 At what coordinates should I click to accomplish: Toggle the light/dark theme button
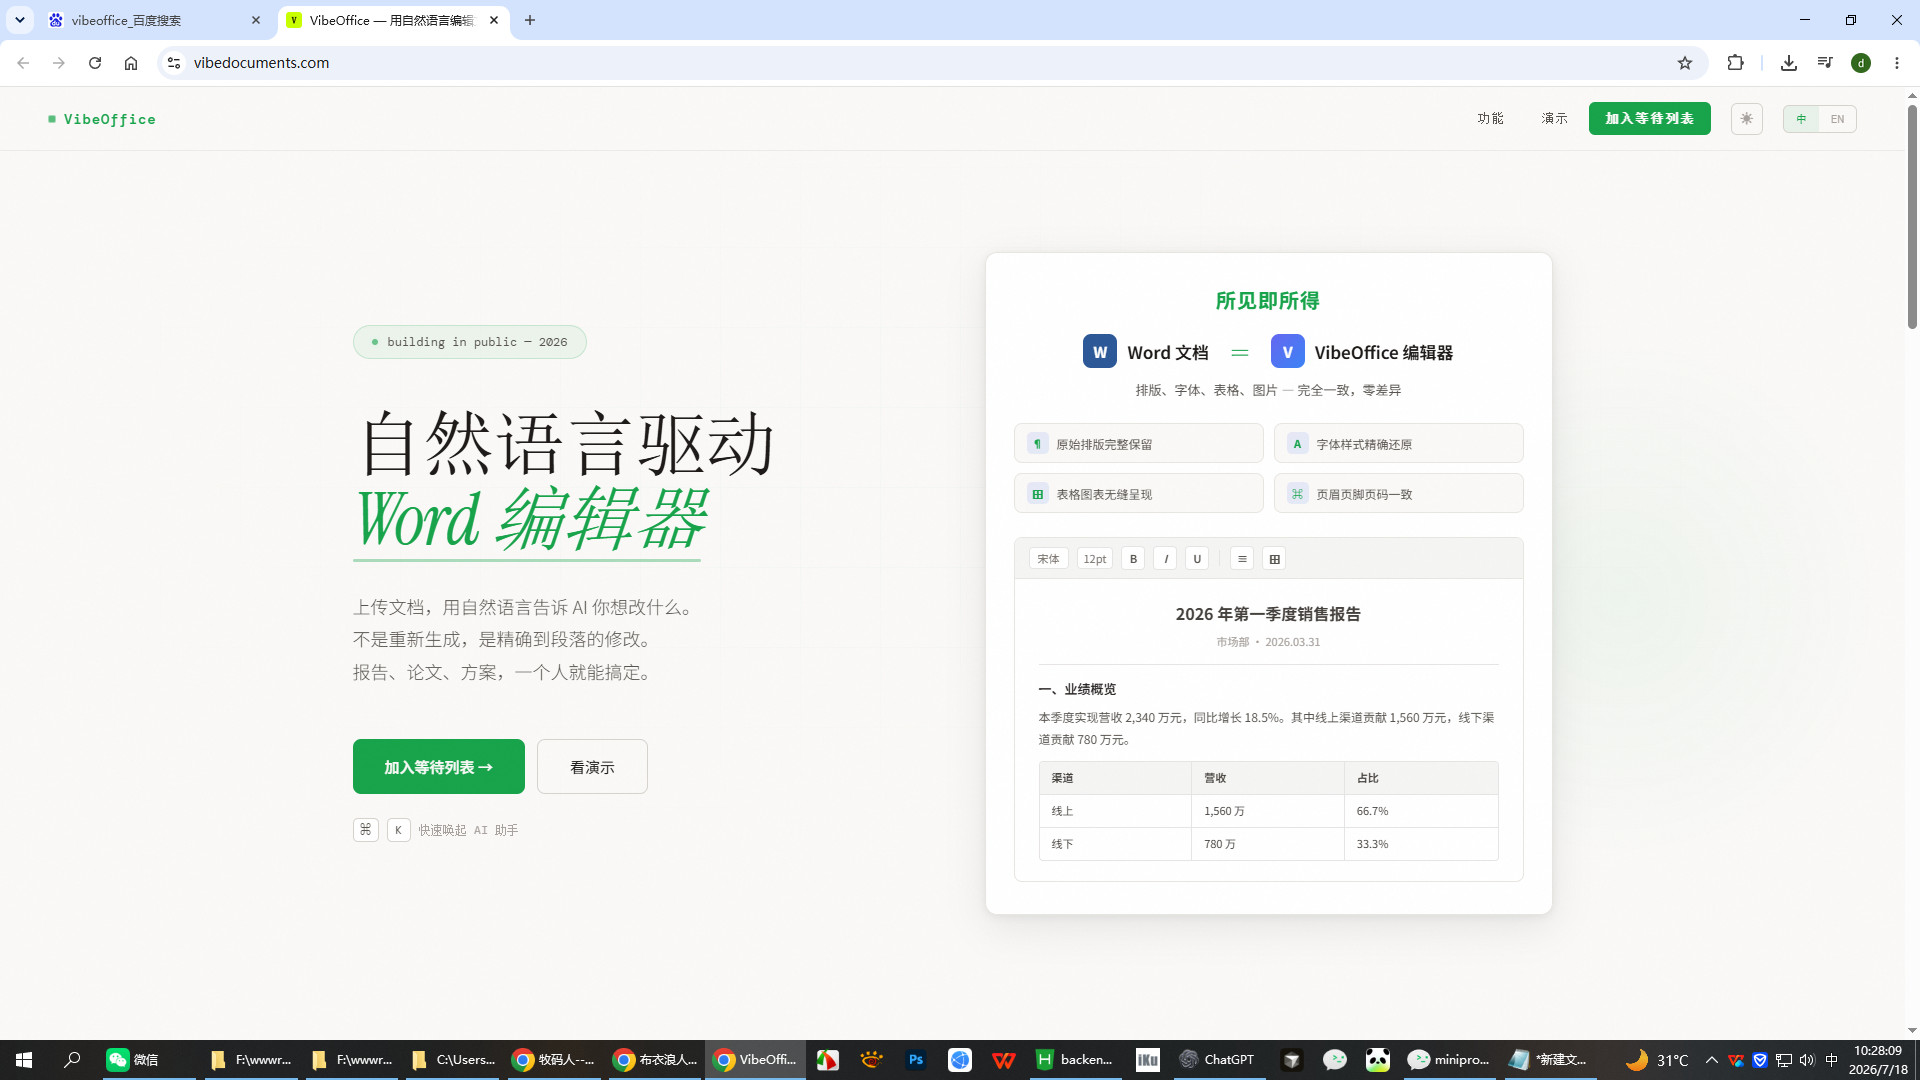coord(1747,119)
